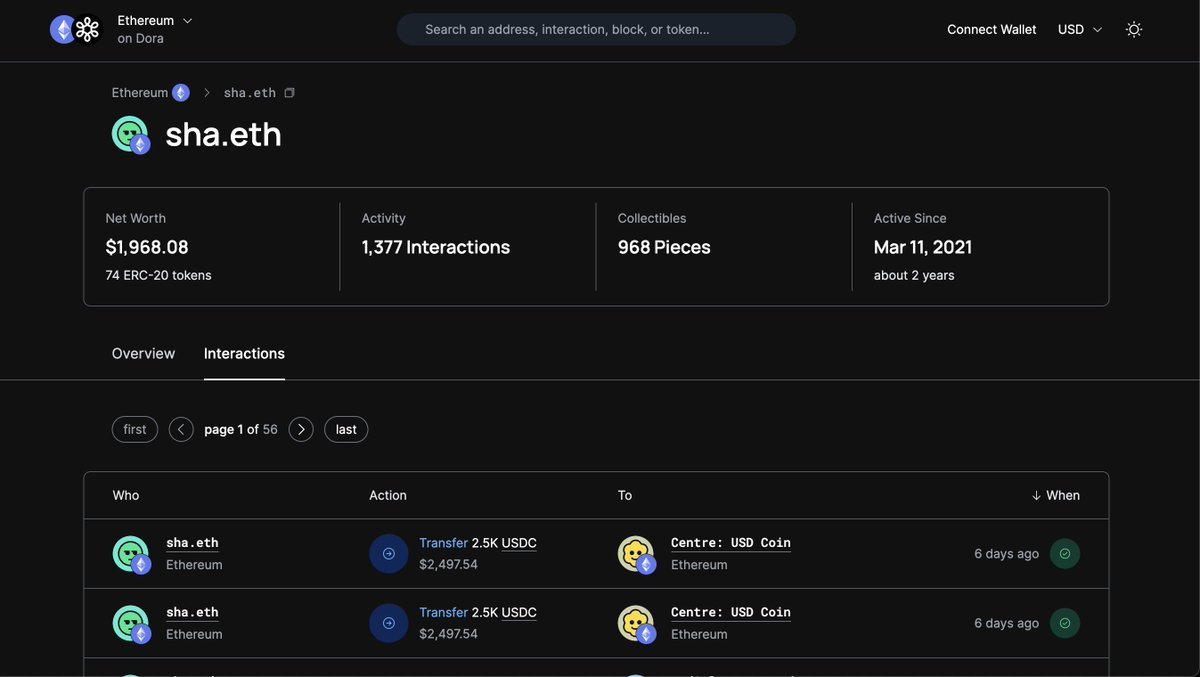Screen dimensions: 1200x677
Task: Open the USD currency dropdown
Action: [x=1080, y=29]
